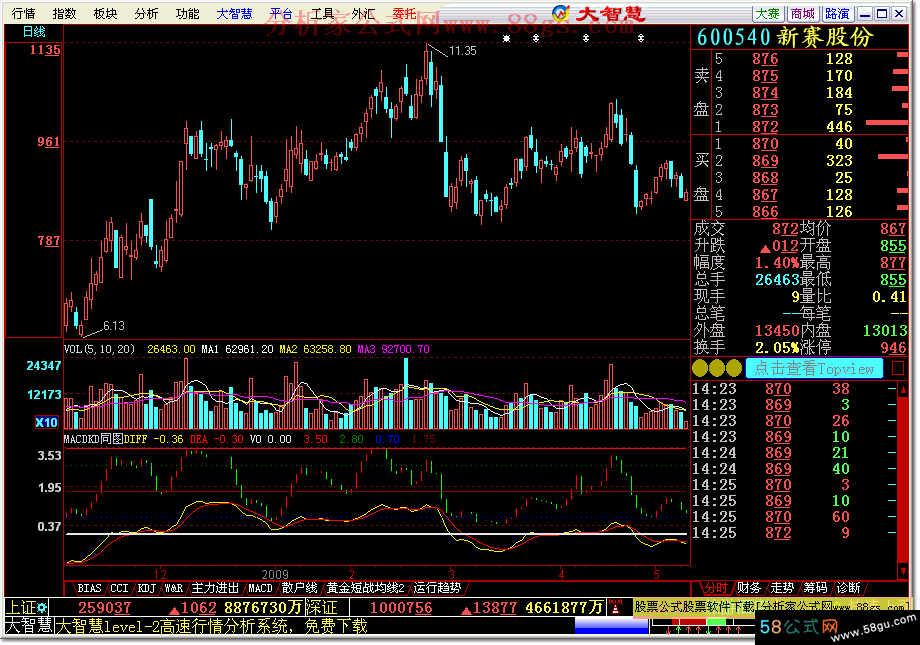Click the buy-5 price 866

pyautogui.click(x=765, y=212)
